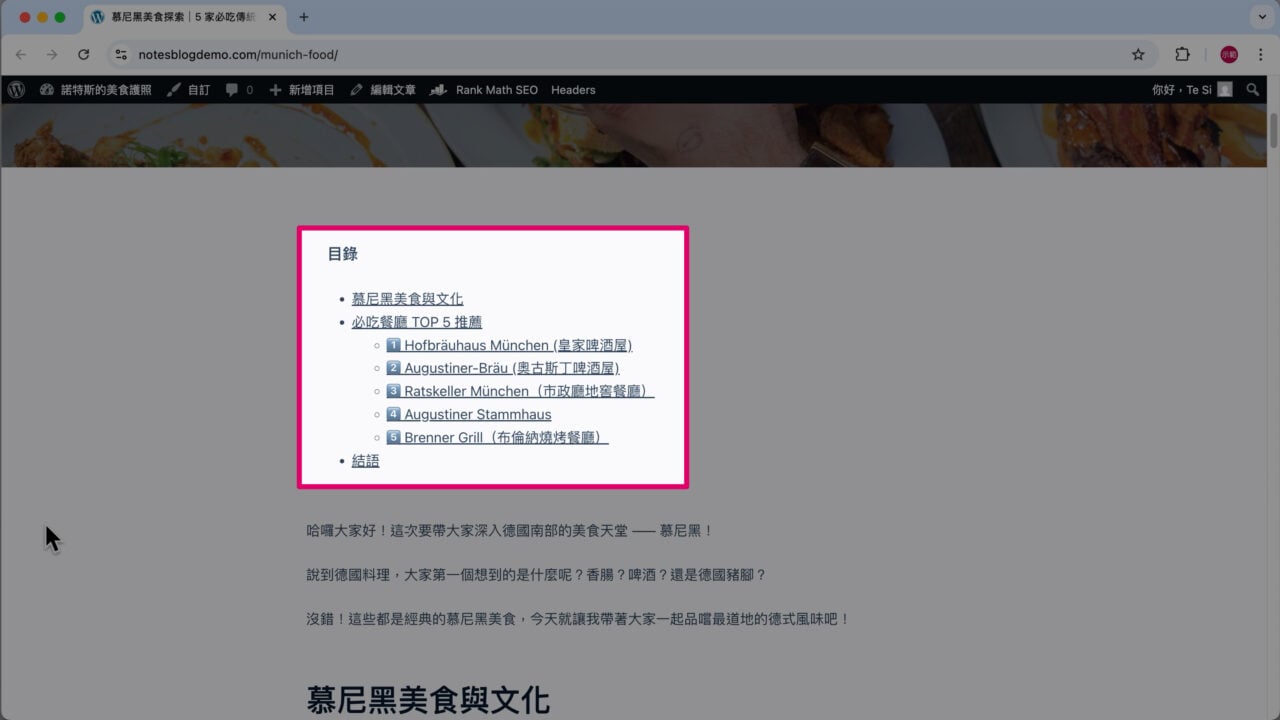Select the 自訂 (Customize) pencil icon
Image resolution: width=1280 pixels, height=720 pixels.
[x=190, y=90]
